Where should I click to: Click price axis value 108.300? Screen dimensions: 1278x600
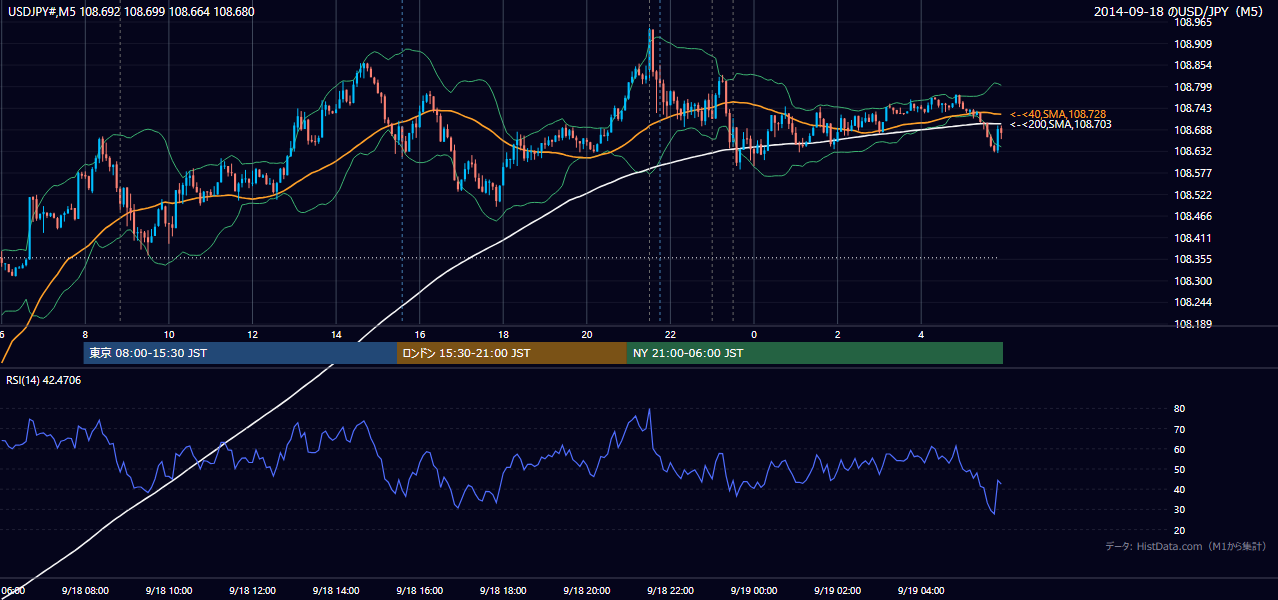pos(1193,281)
